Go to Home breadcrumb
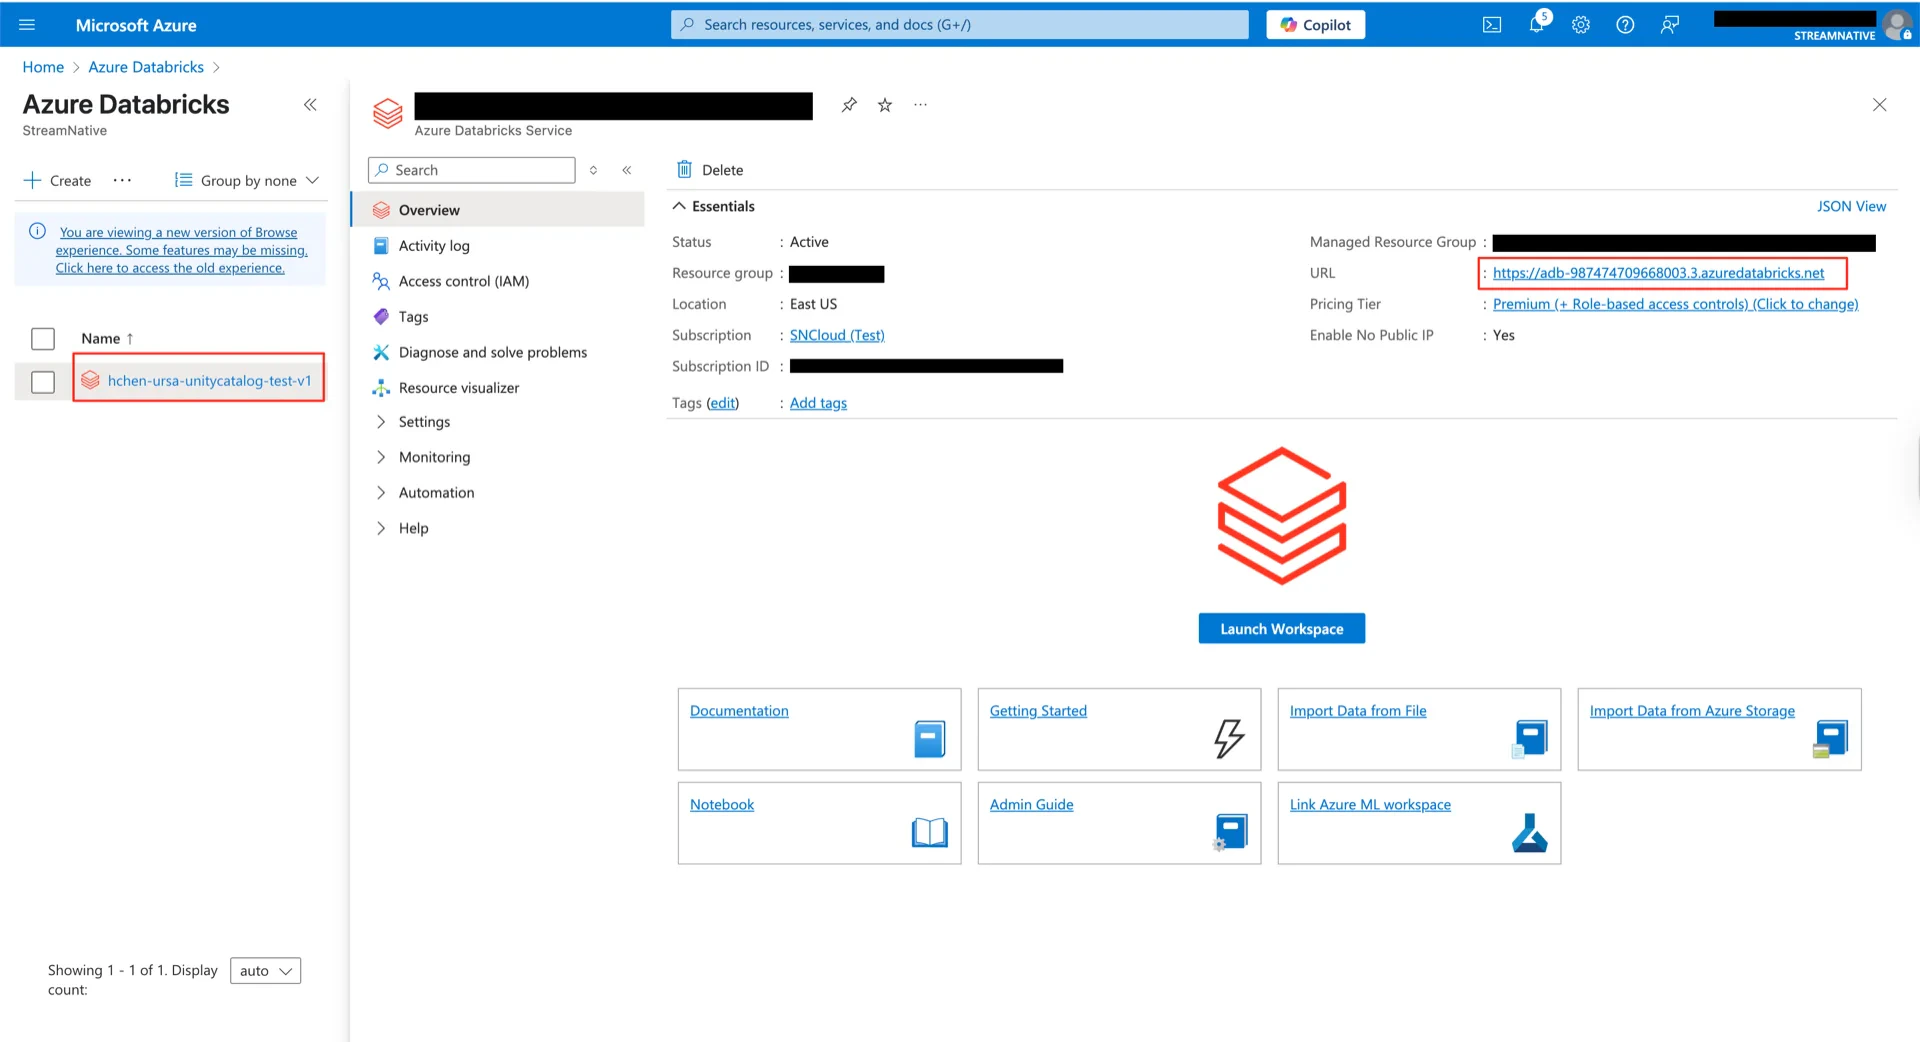 [43, 67]
